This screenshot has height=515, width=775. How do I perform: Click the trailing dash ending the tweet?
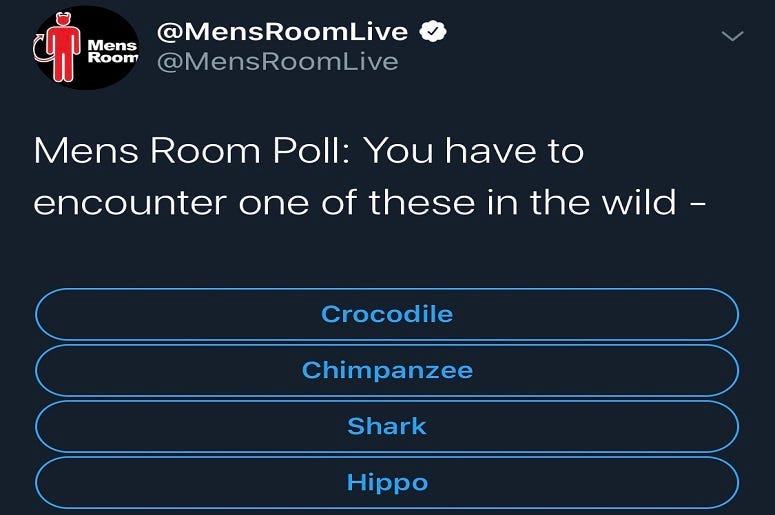pos(697,203)
